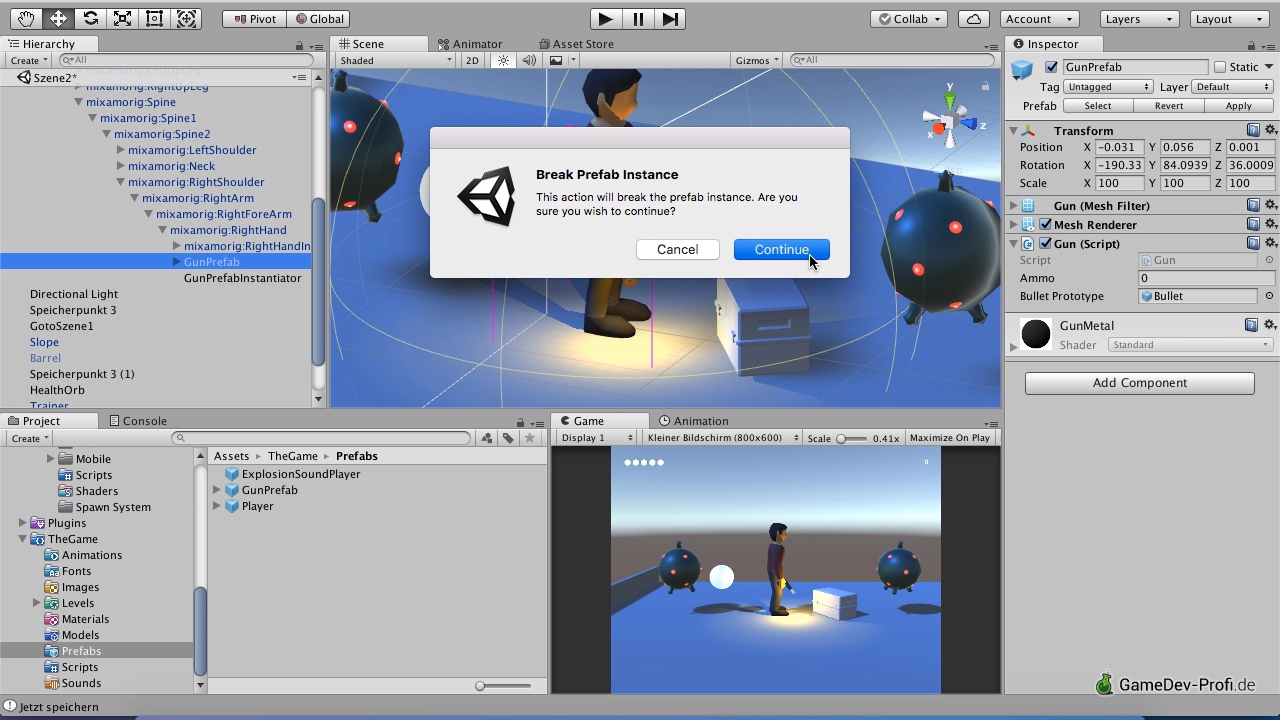Open Transform component help icon
This screenshot has width=1280, height=720.
tap(1253, 130)
